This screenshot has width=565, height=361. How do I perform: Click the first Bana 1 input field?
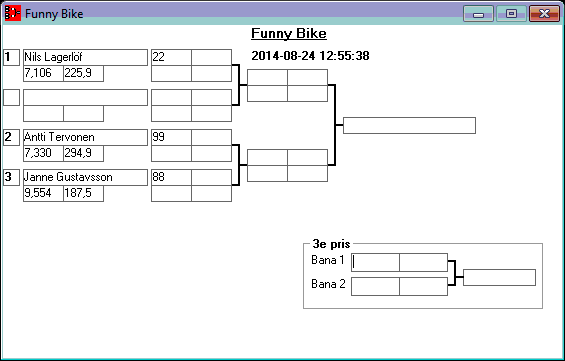click(x=375, y=262)
